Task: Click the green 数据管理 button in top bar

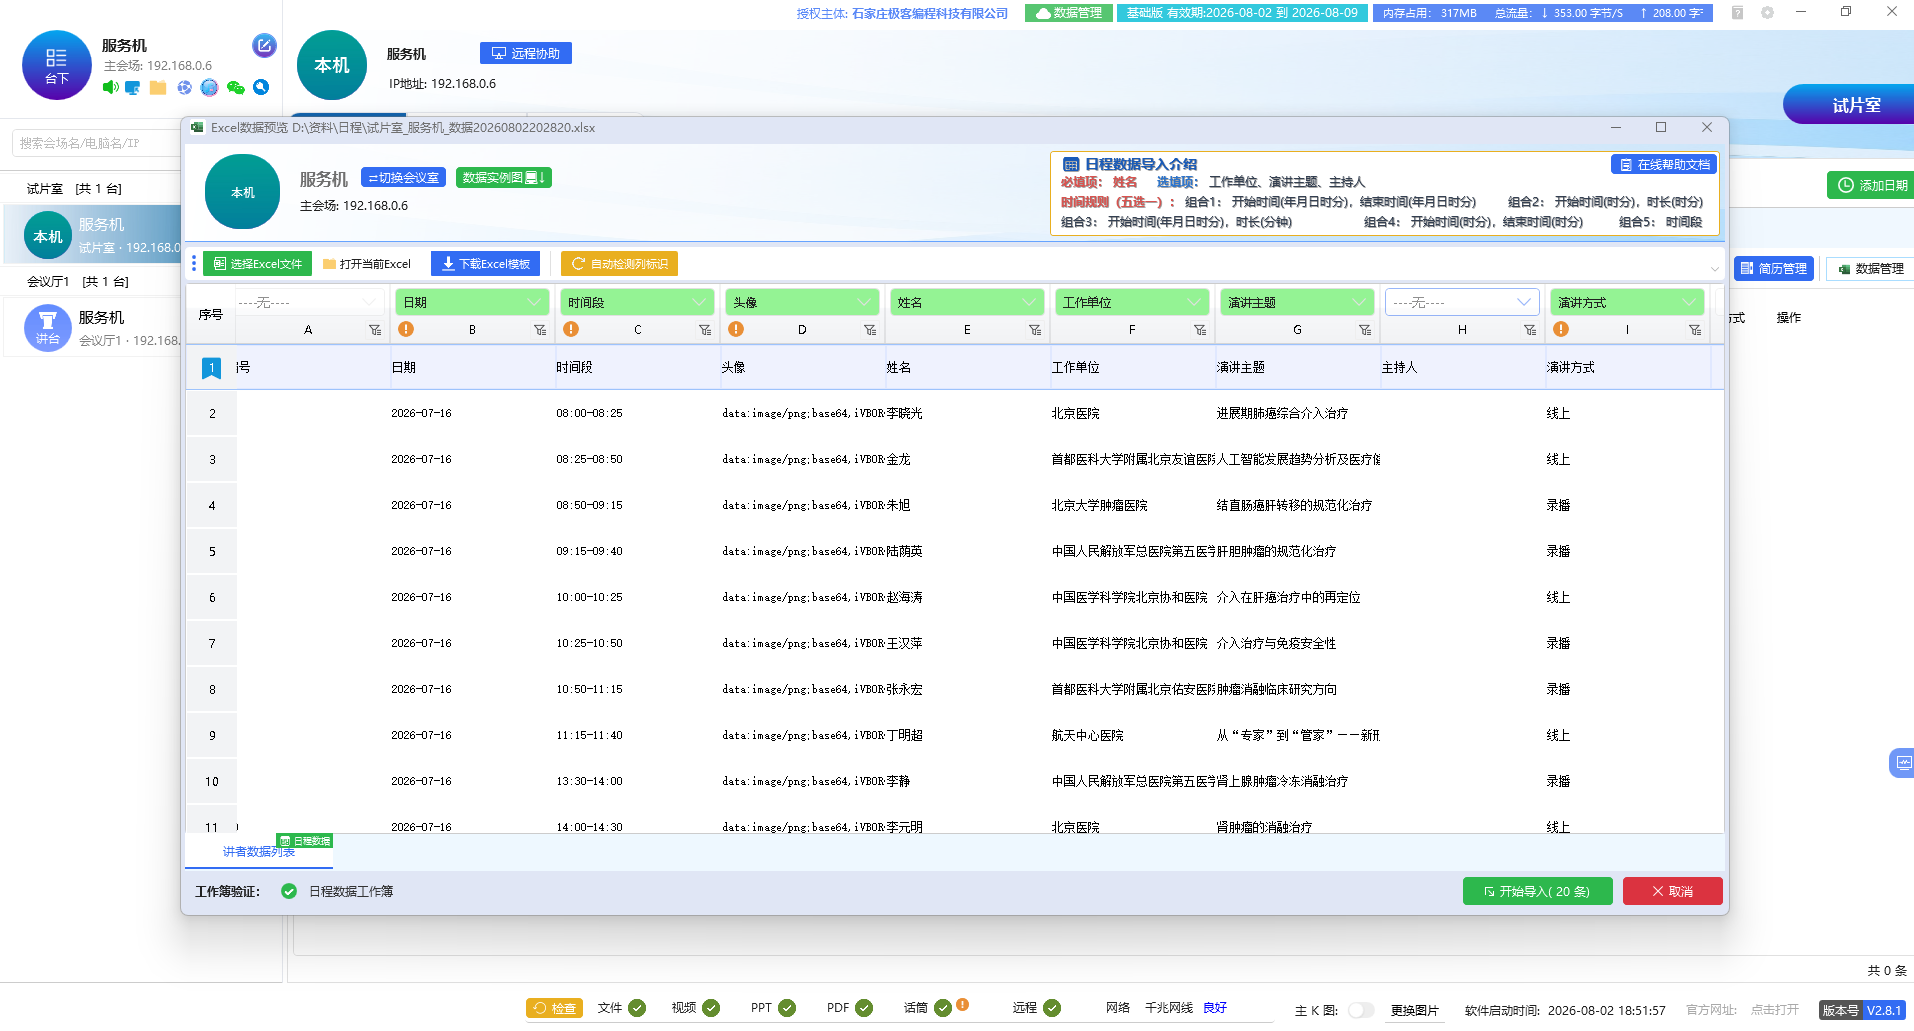Action: (1069, 13)
